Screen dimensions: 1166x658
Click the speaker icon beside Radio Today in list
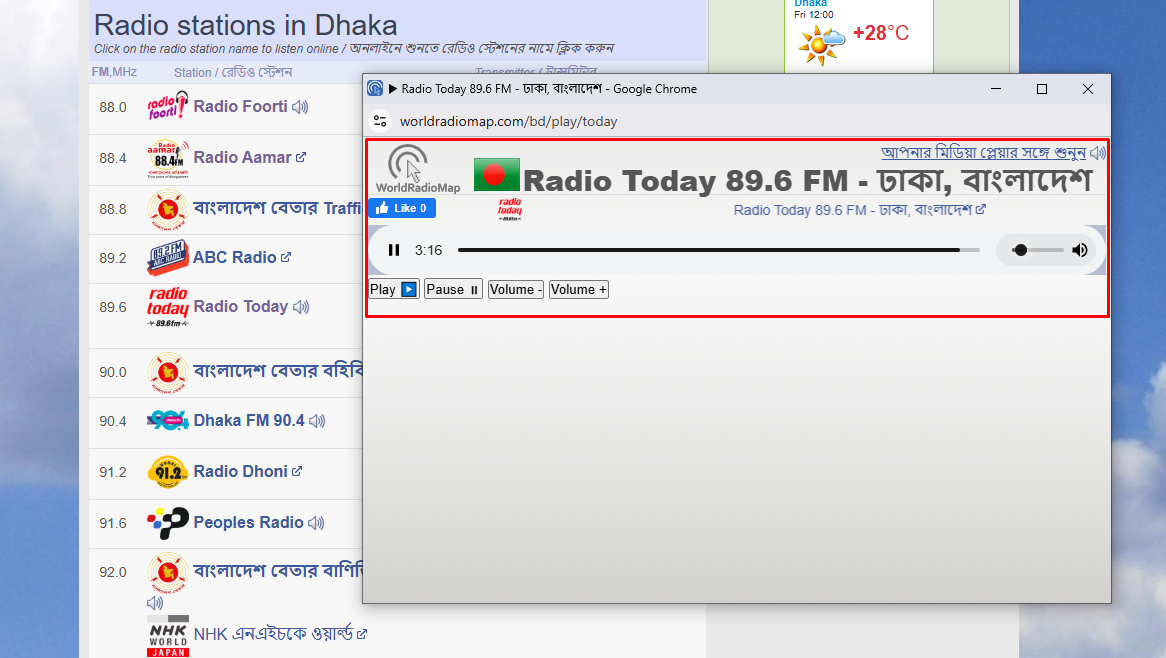coord(300,307)
